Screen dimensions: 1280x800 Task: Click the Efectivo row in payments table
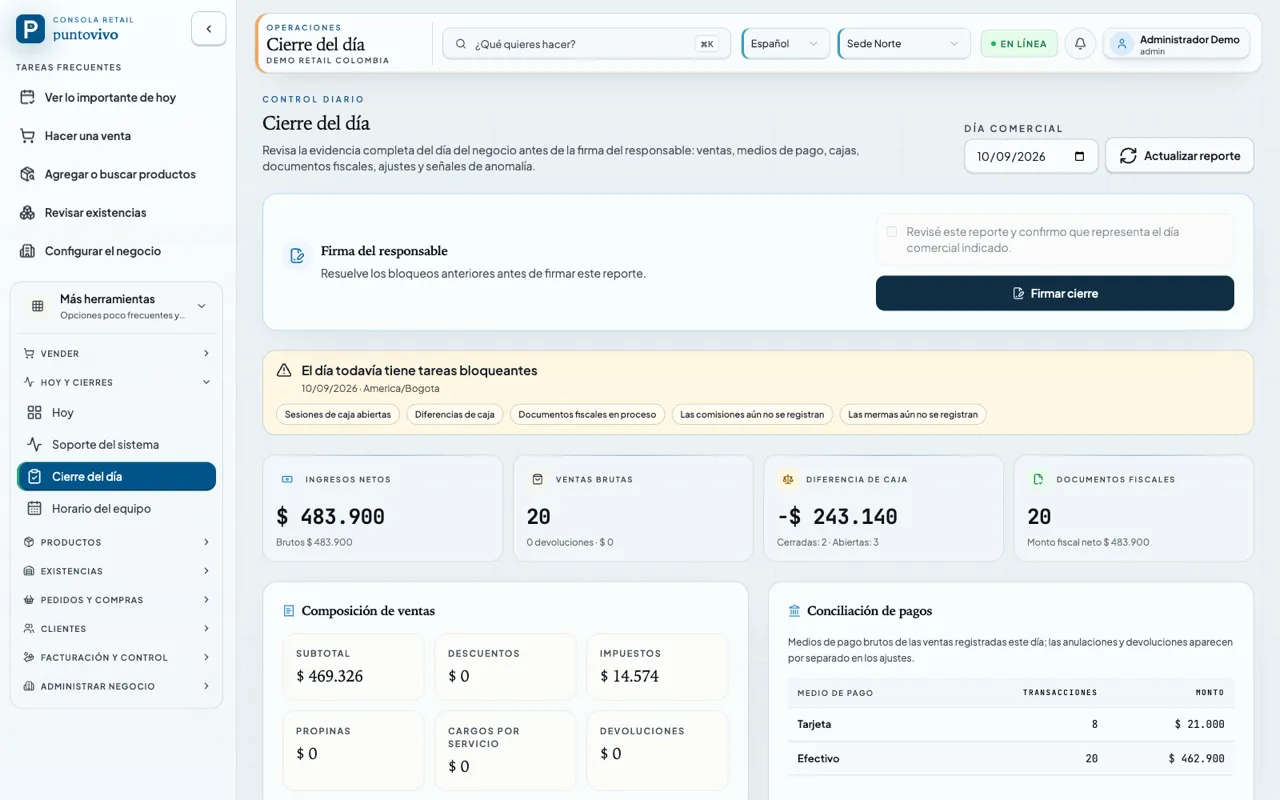(1011, 759)
